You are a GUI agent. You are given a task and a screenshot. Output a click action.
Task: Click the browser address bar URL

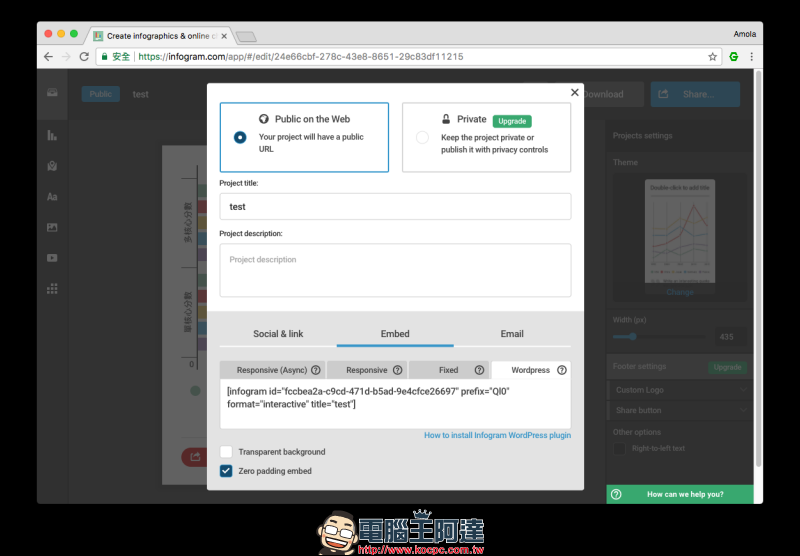pyautogui.click(x=301, y=57)
